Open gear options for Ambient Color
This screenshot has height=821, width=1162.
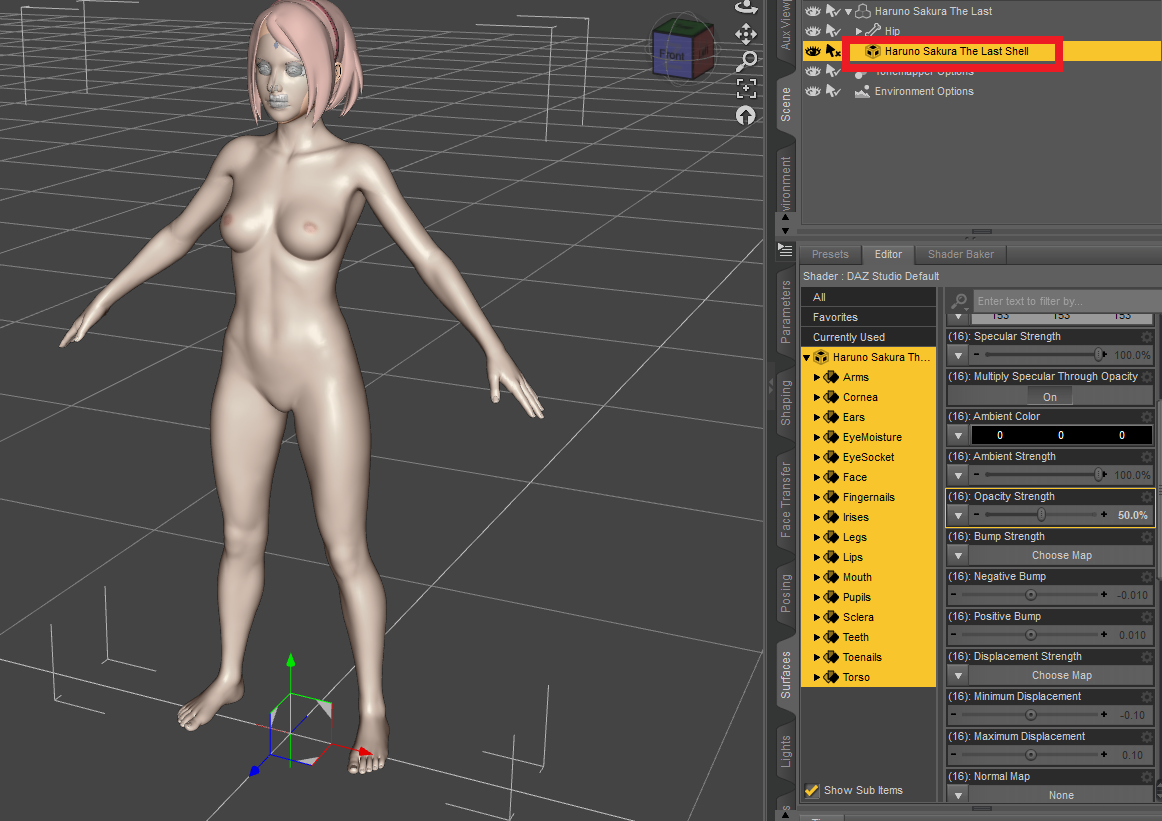pyautogui.click(x=1147, y=416)
